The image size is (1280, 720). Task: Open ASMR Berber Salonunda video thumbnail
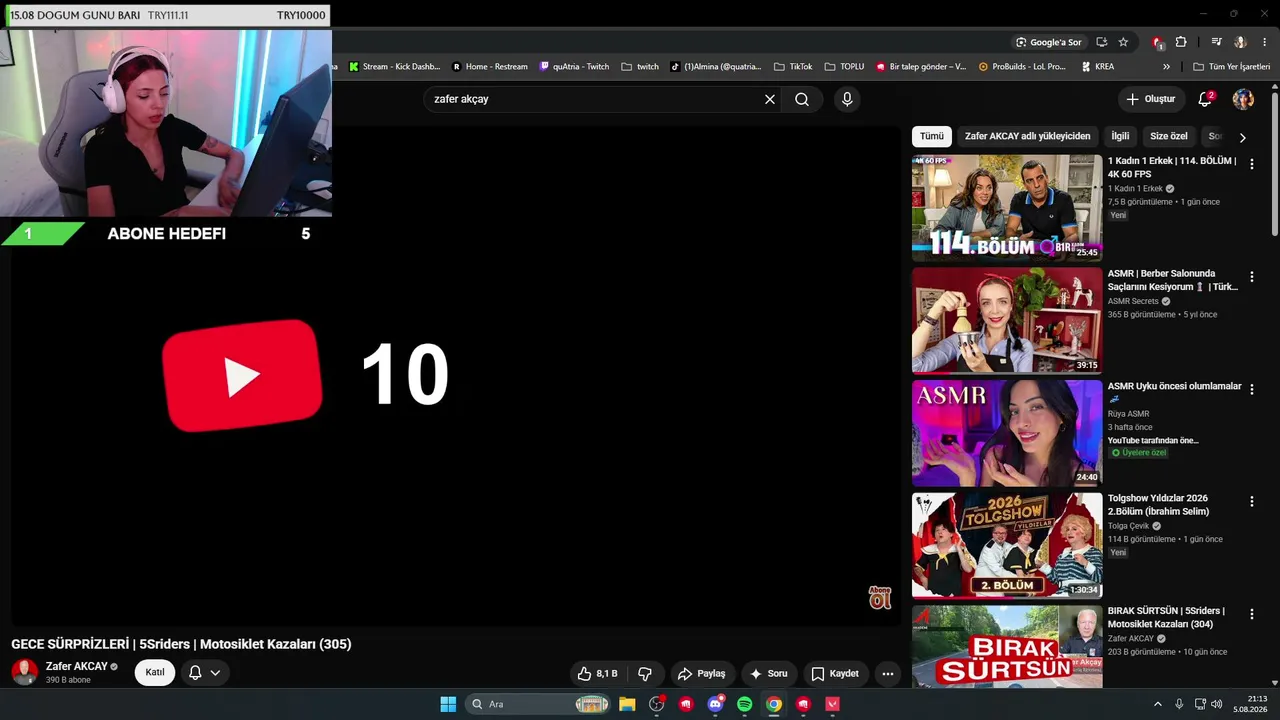1007,321
